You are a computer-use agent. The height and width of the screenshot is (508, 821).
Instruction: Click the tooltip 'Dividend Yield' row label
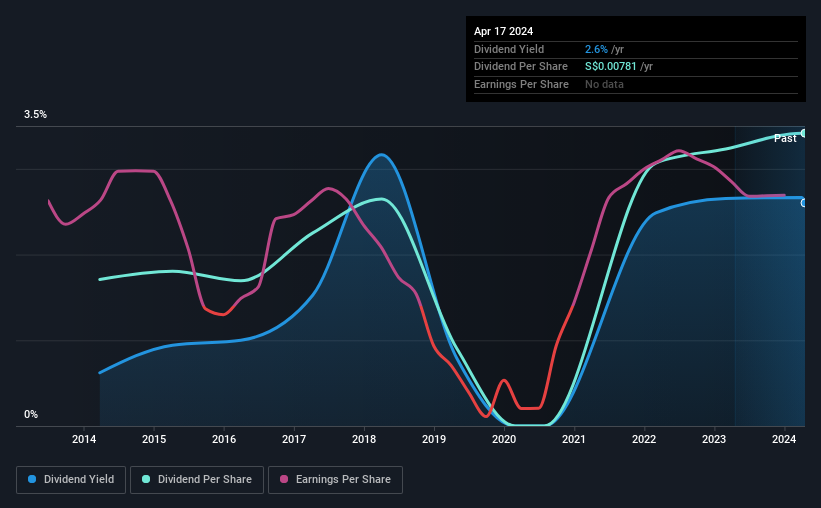[509, 49]
